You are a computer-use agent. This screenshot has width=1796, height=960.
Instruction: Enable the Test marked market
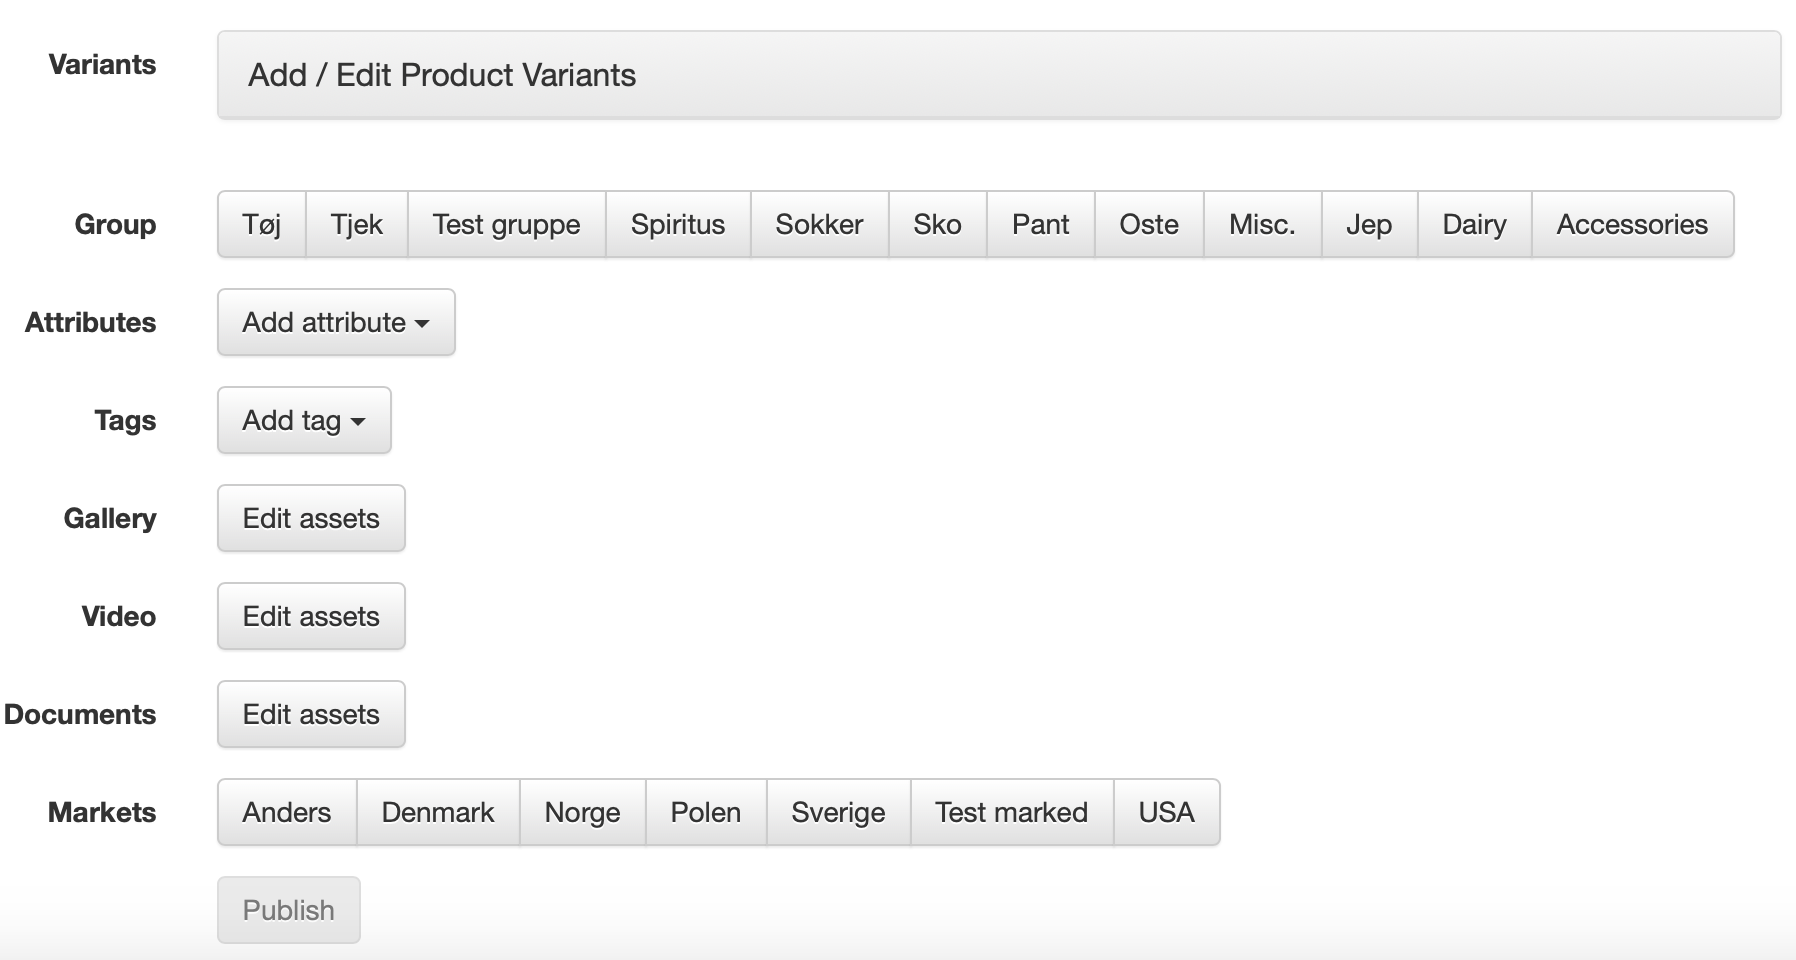1011,812
